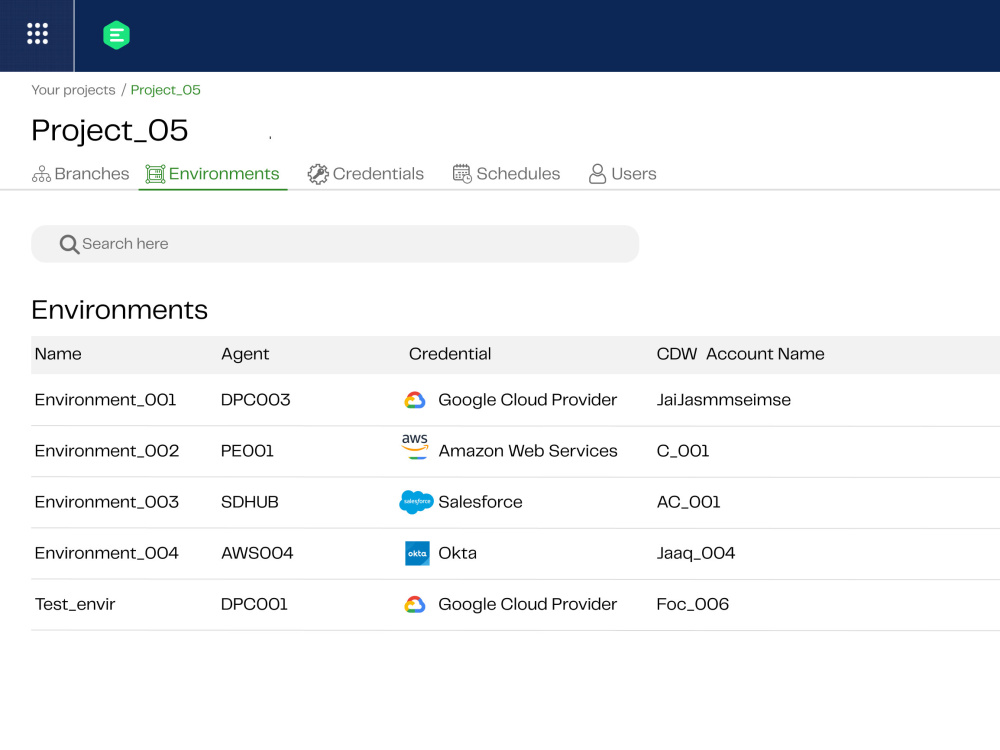The image size is (1000, 750).
Task: Select the Environments tab
Action: 213,174
